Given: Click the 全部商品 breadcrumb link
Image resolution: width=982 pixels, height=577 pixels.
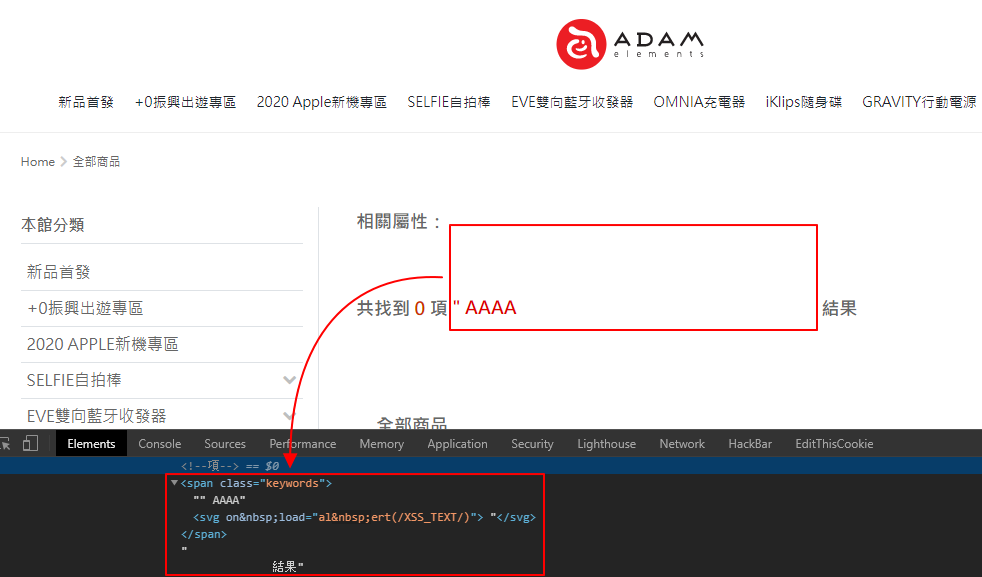Looking at the screenshot, I should pos(96,162).
